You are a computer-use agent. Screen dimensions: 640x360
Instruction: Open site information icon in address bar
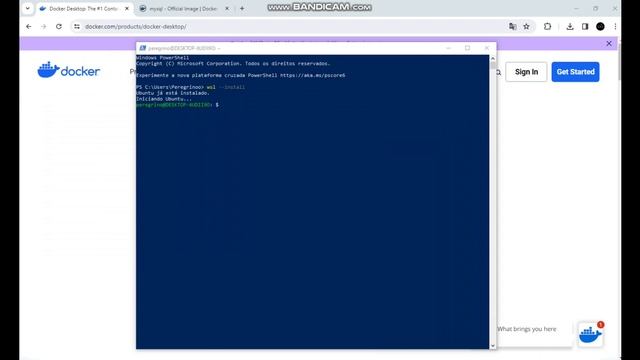pos(77,27)
